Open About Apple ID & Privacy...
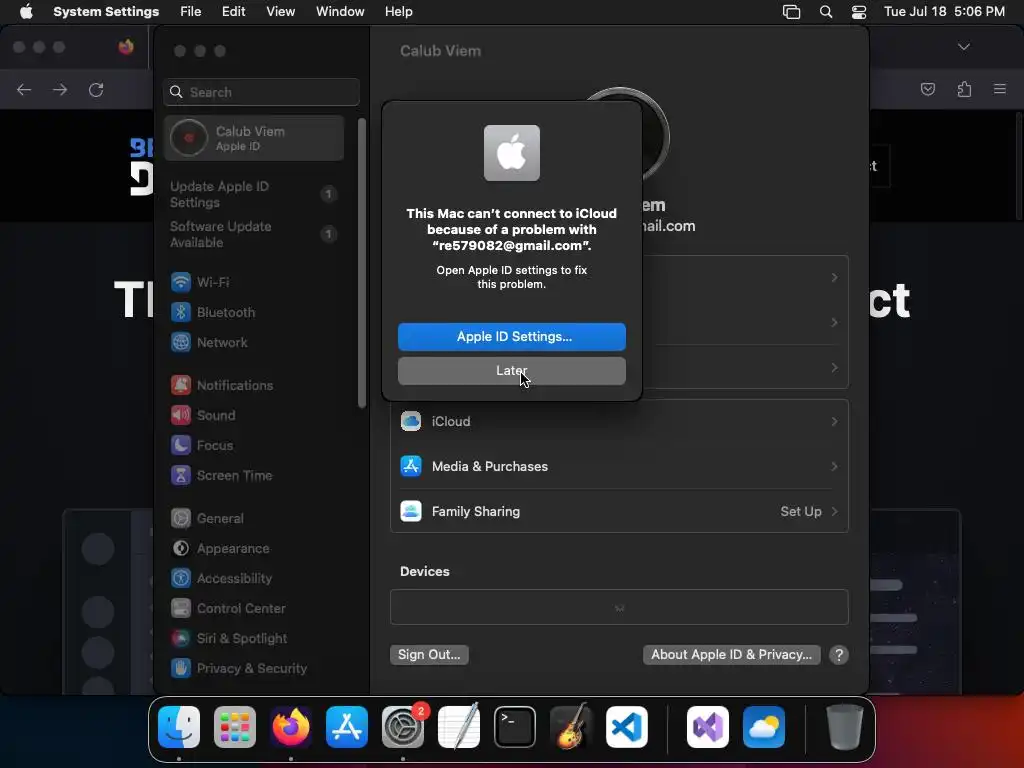1024x768 pixels. click(x=731, y=654)
